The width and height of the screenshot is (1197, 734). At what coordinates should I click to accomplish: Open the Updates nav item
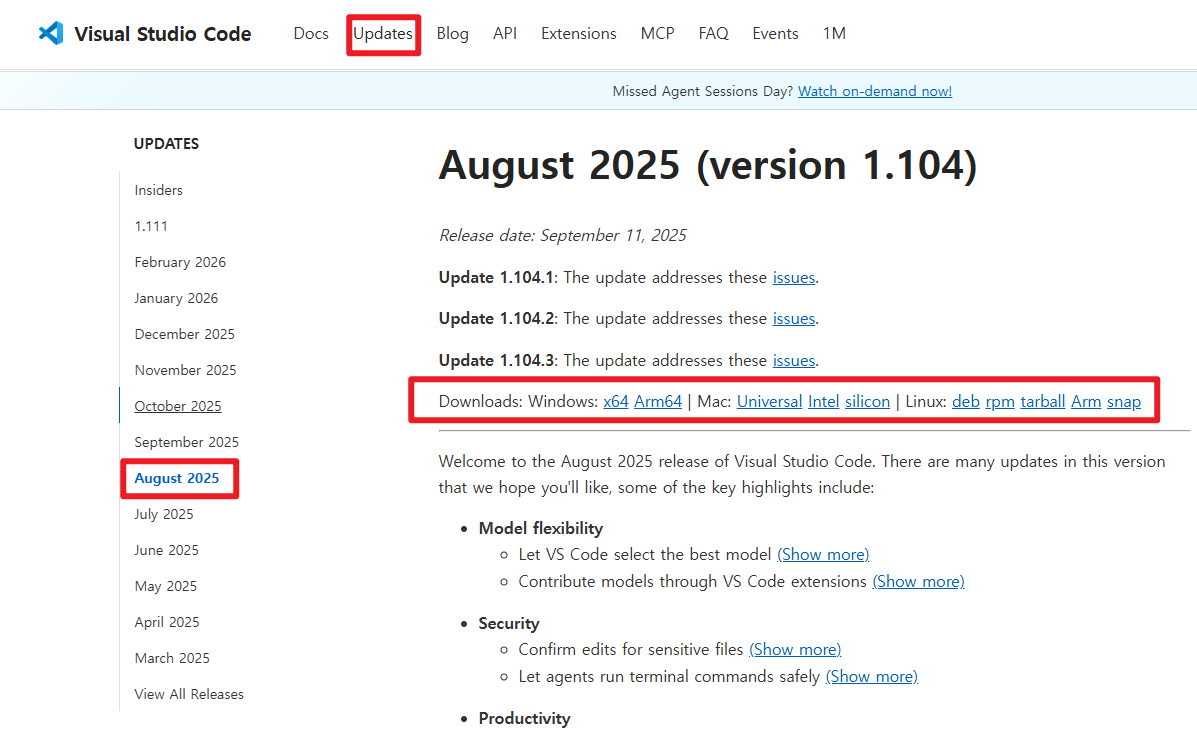tap(382, 34)
